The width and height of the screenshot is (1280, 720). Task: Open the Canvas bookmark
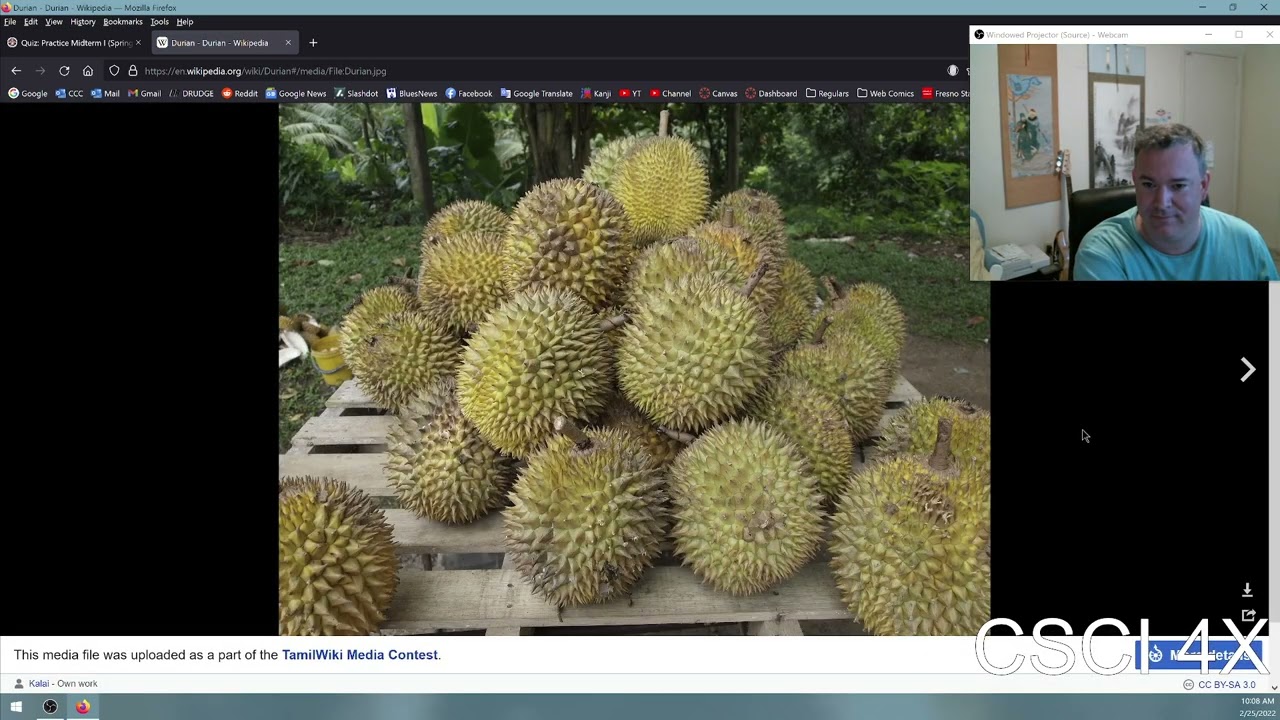click(x=718, y=94)
